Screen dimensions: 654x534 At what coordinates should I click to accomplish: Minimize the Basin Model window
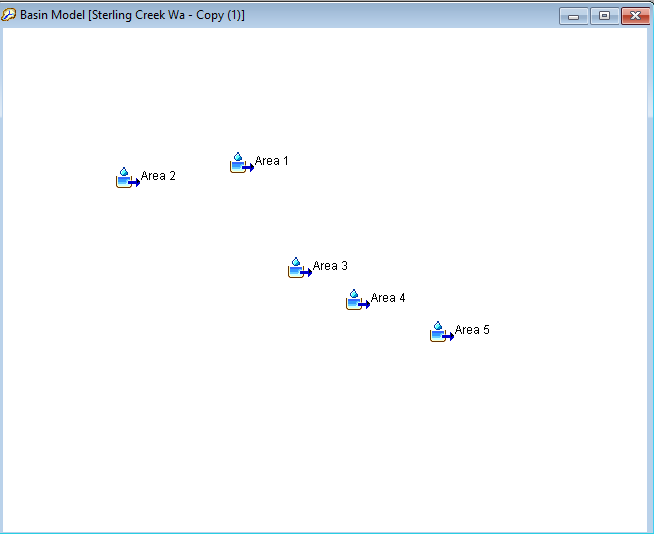[x=573, y=16]
